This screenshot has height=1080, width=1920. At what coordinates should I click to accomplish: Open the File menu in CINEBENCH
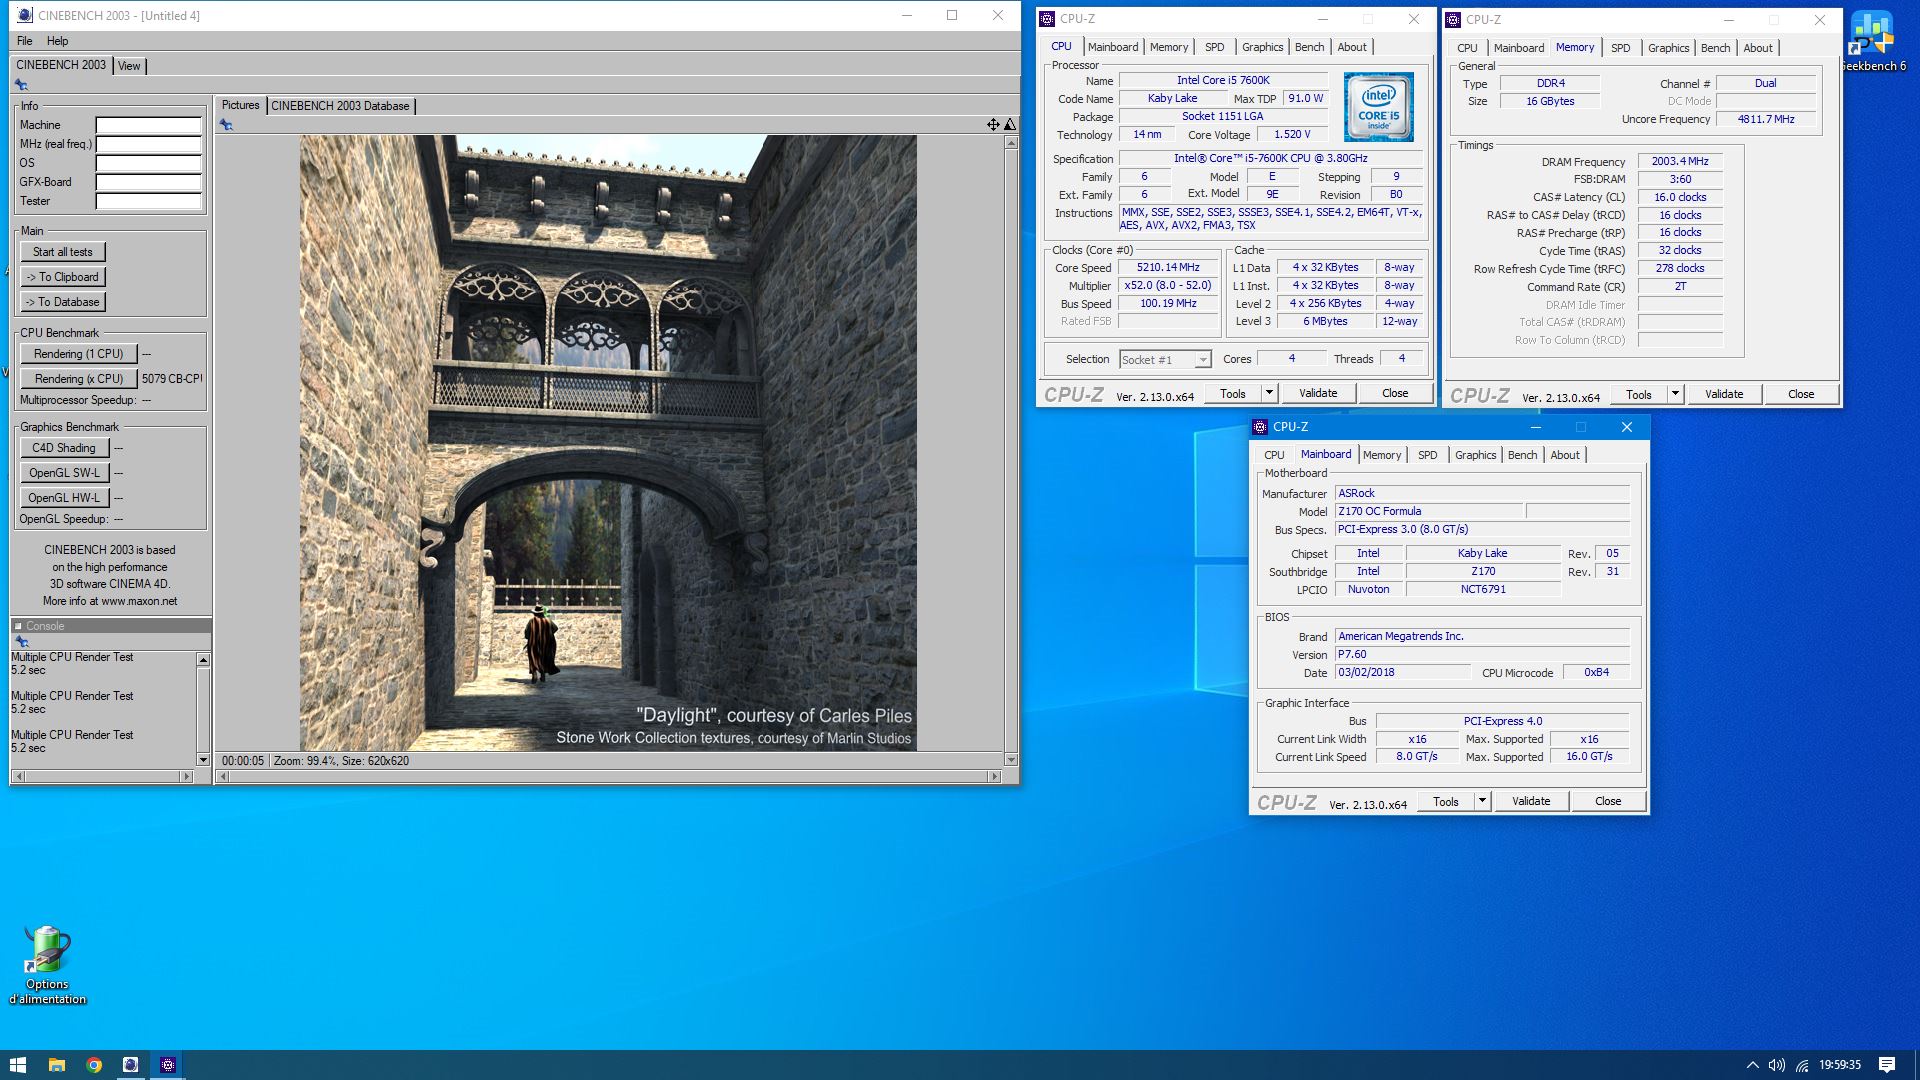coord(25,41)
